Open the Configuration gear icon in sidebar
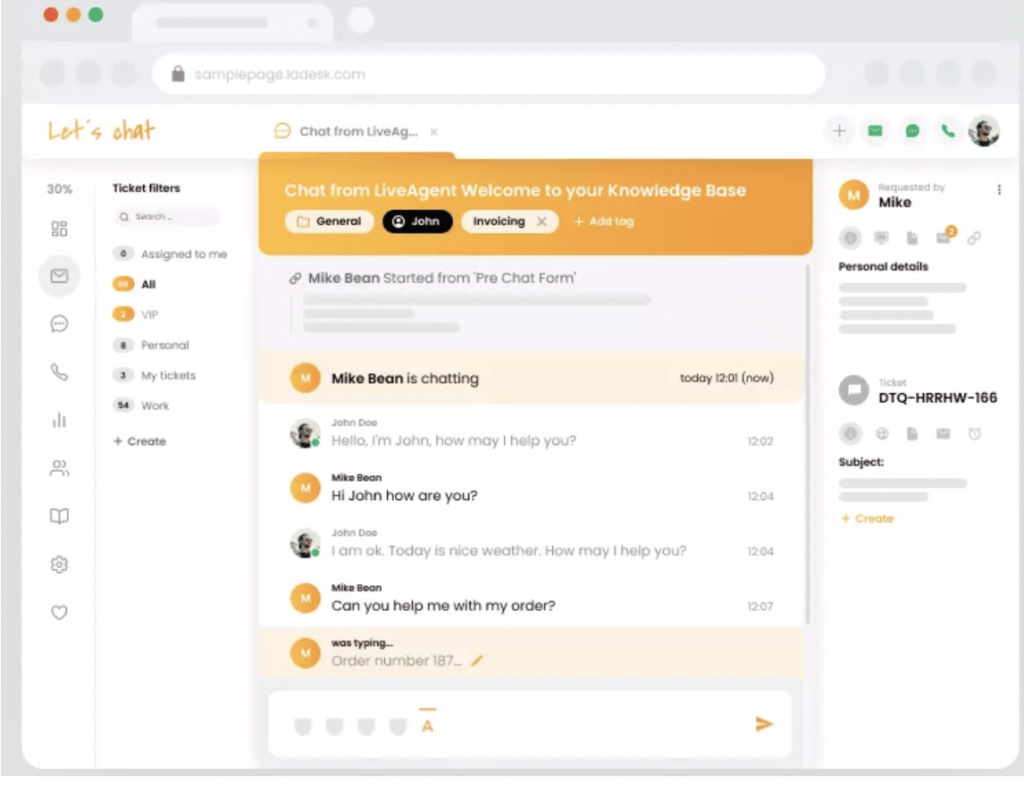 pos(59,564)
